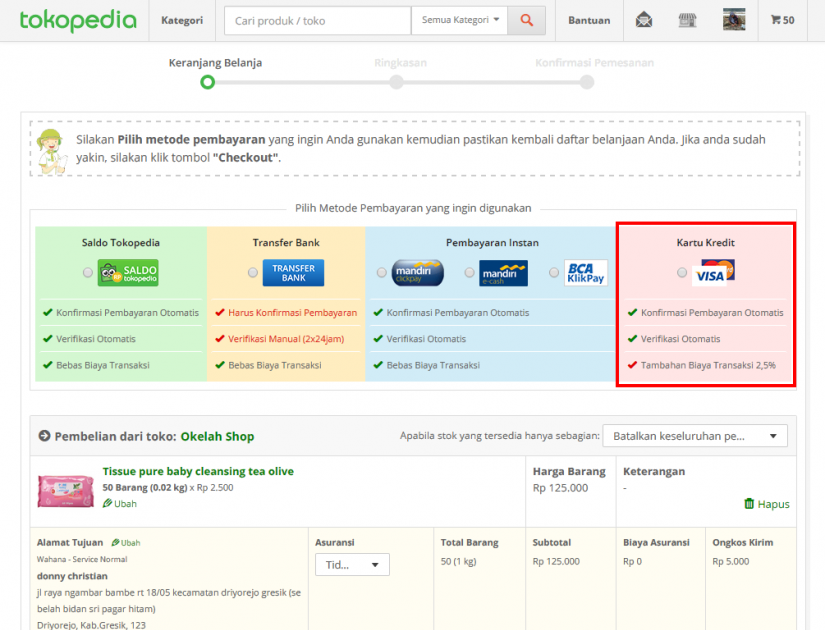Click the Ringkasan step marker
Screen dimensions: 825x630
coord(396,82)
